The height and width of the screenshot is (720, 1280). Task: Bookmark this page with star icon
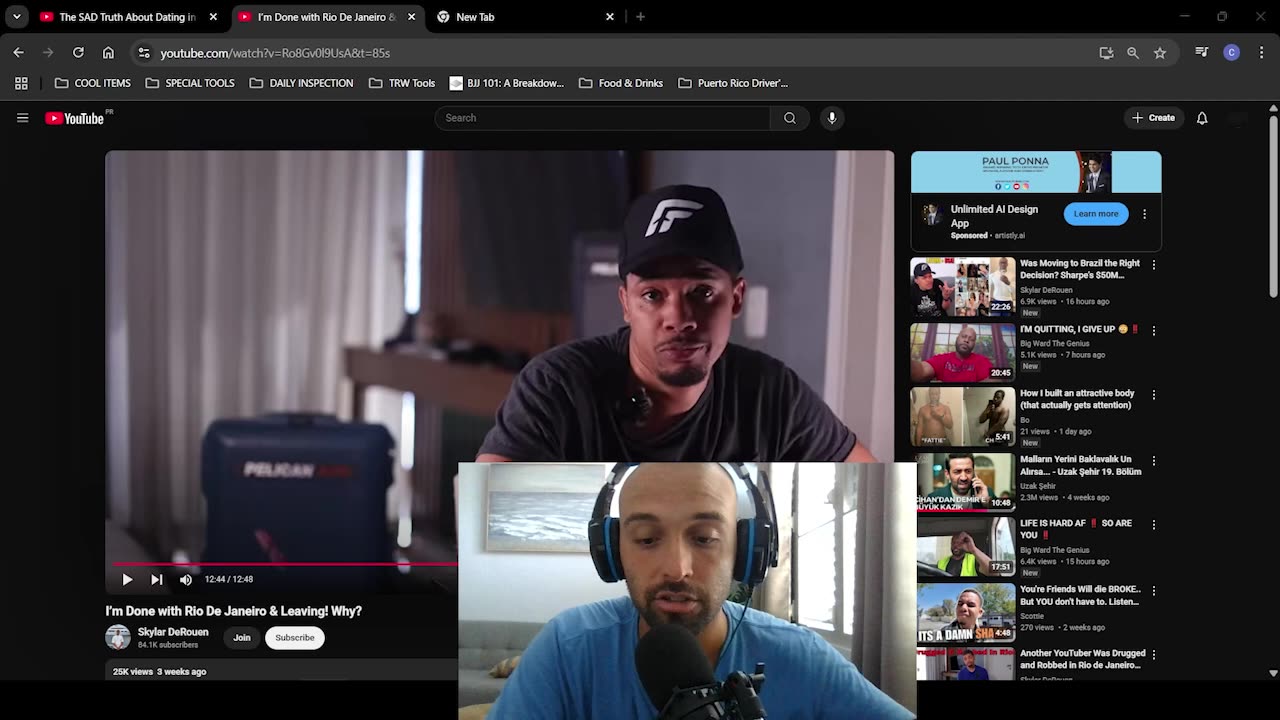(1160, 53)
